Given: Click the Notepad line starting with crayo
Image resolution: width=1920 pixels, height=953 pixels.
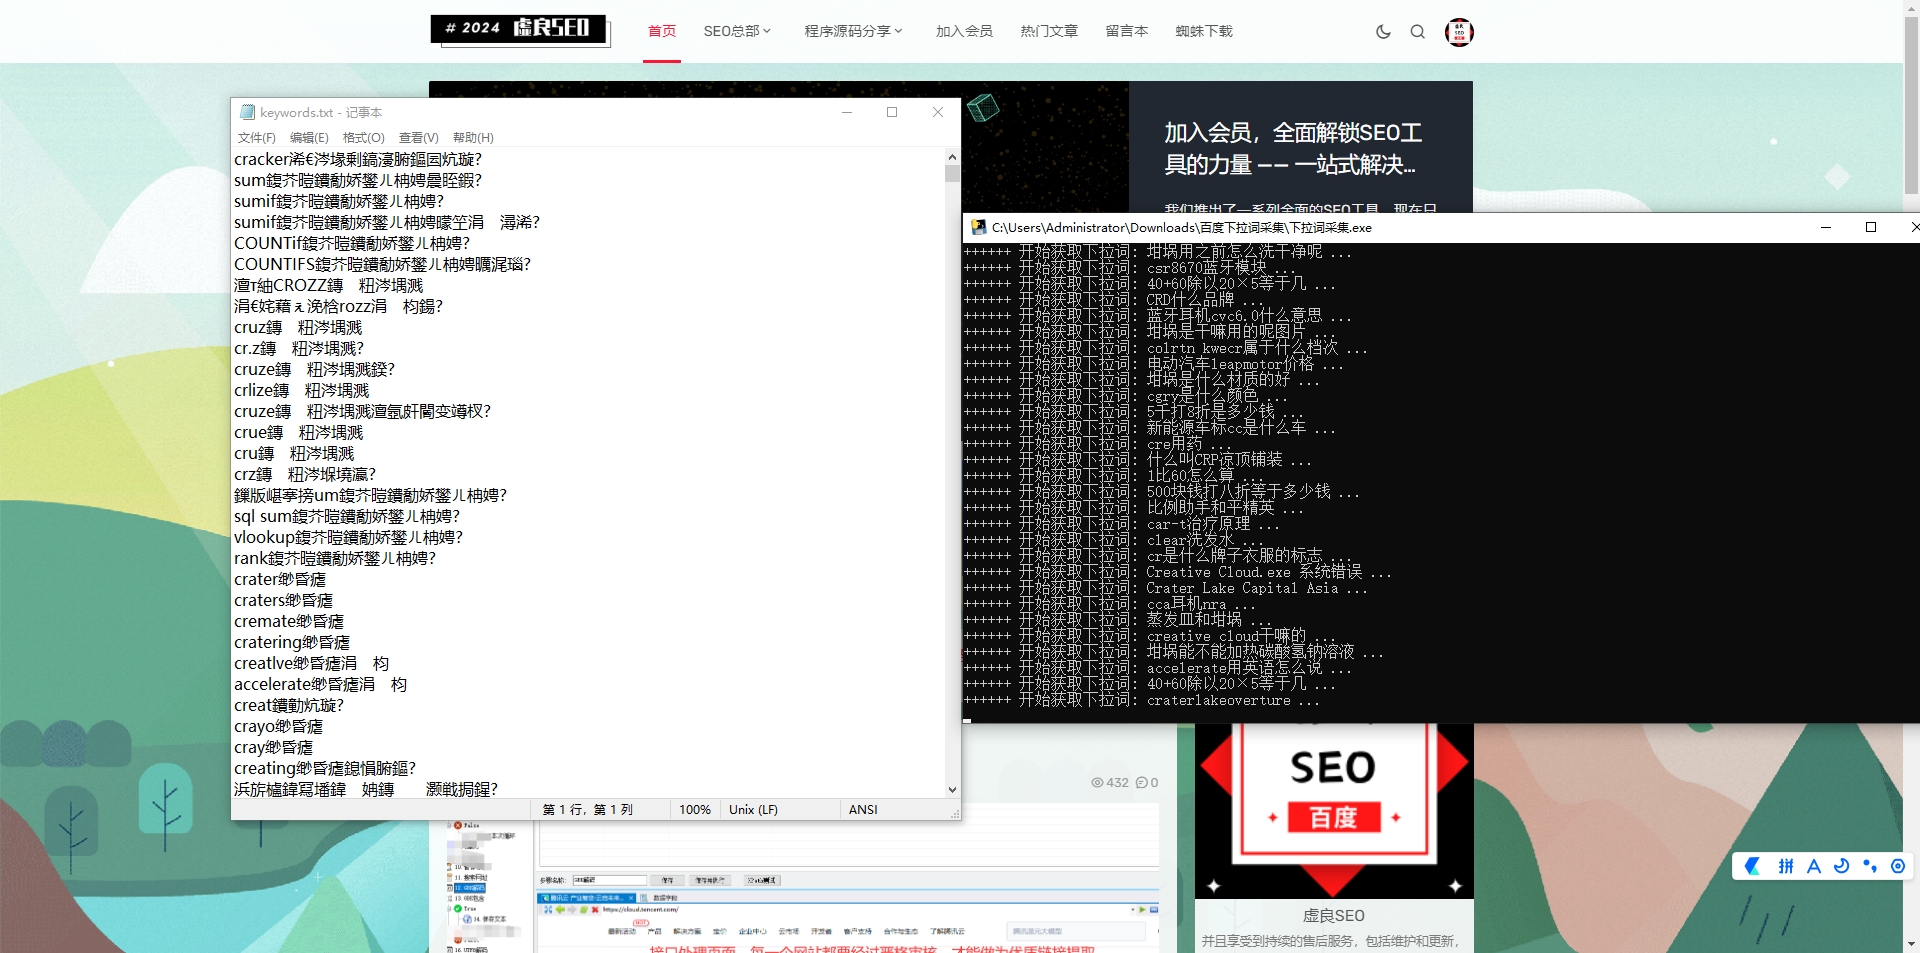Looking at the screenshot, I should [x=278, y=726].
